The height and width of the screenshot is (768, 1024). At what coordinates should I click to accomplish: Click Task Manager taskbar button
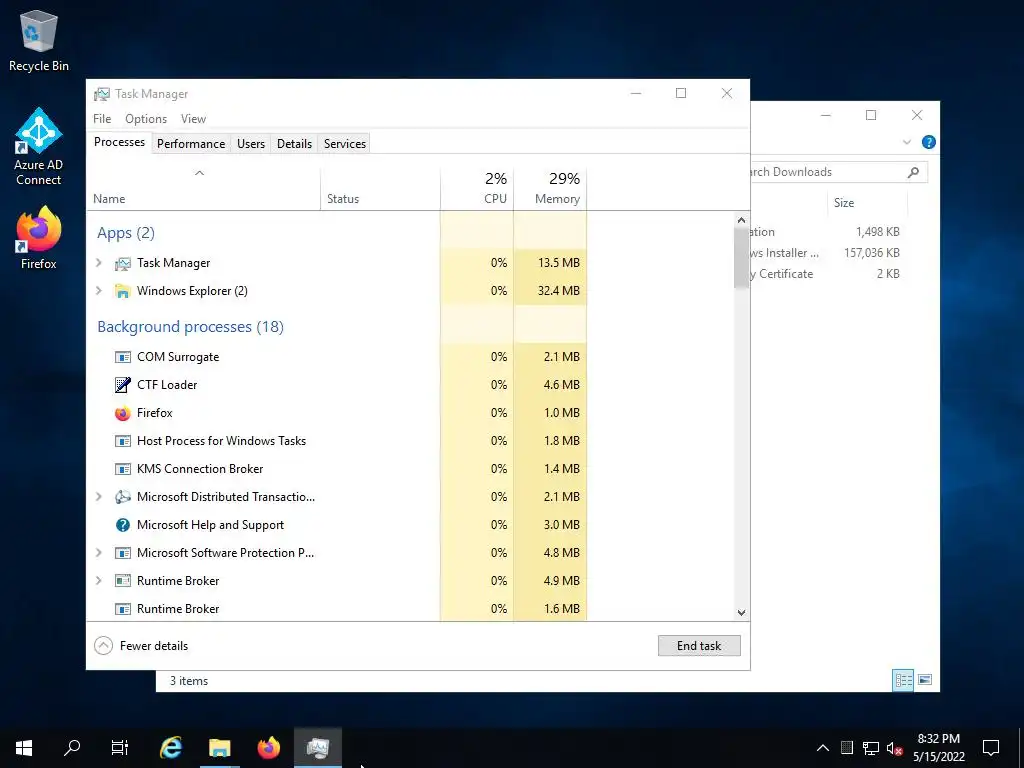317,748
